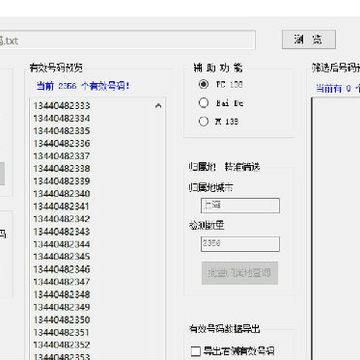The width and height of the screenshot is (360, 360).
Task: Select number 13440482352 in the list
Action: point(62,345)
